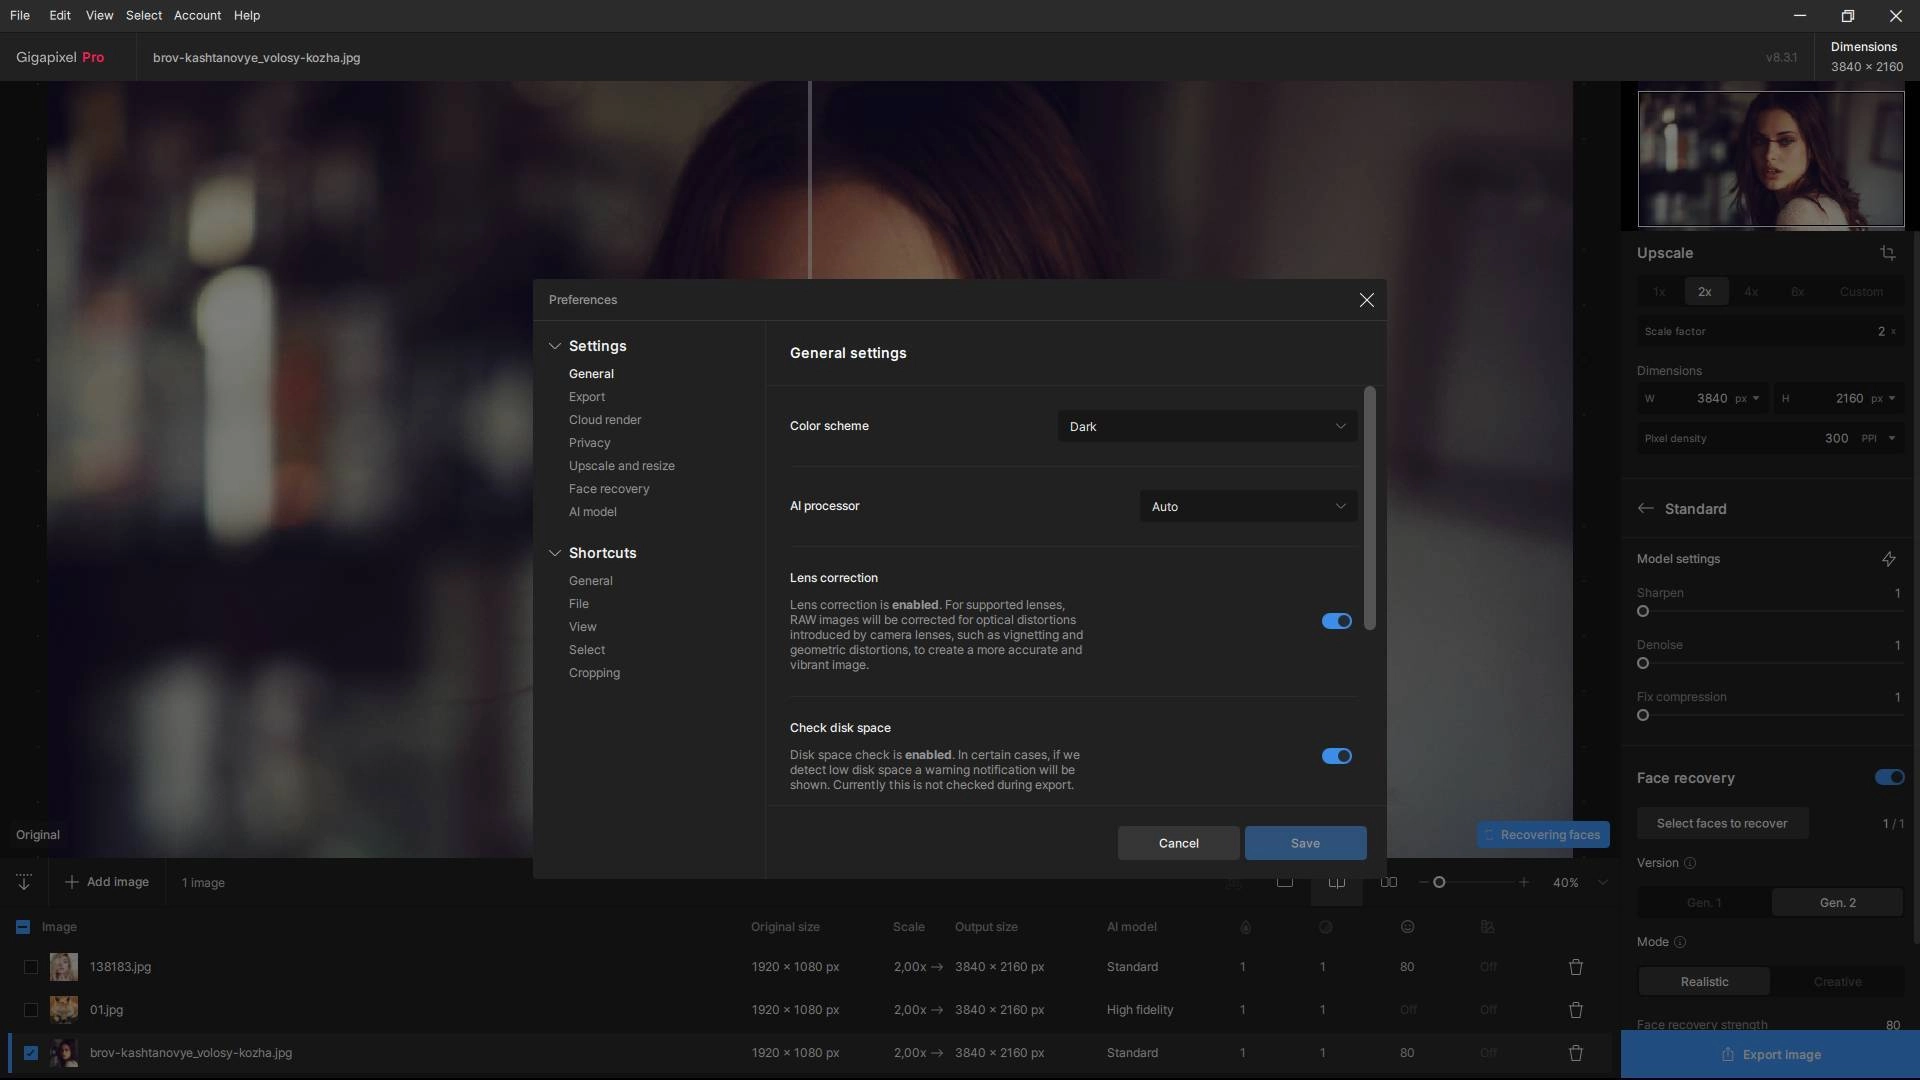Click the sharpen column header icon
Image resolution: width=1920 pixels, height=1080 pixels.
1245,927
